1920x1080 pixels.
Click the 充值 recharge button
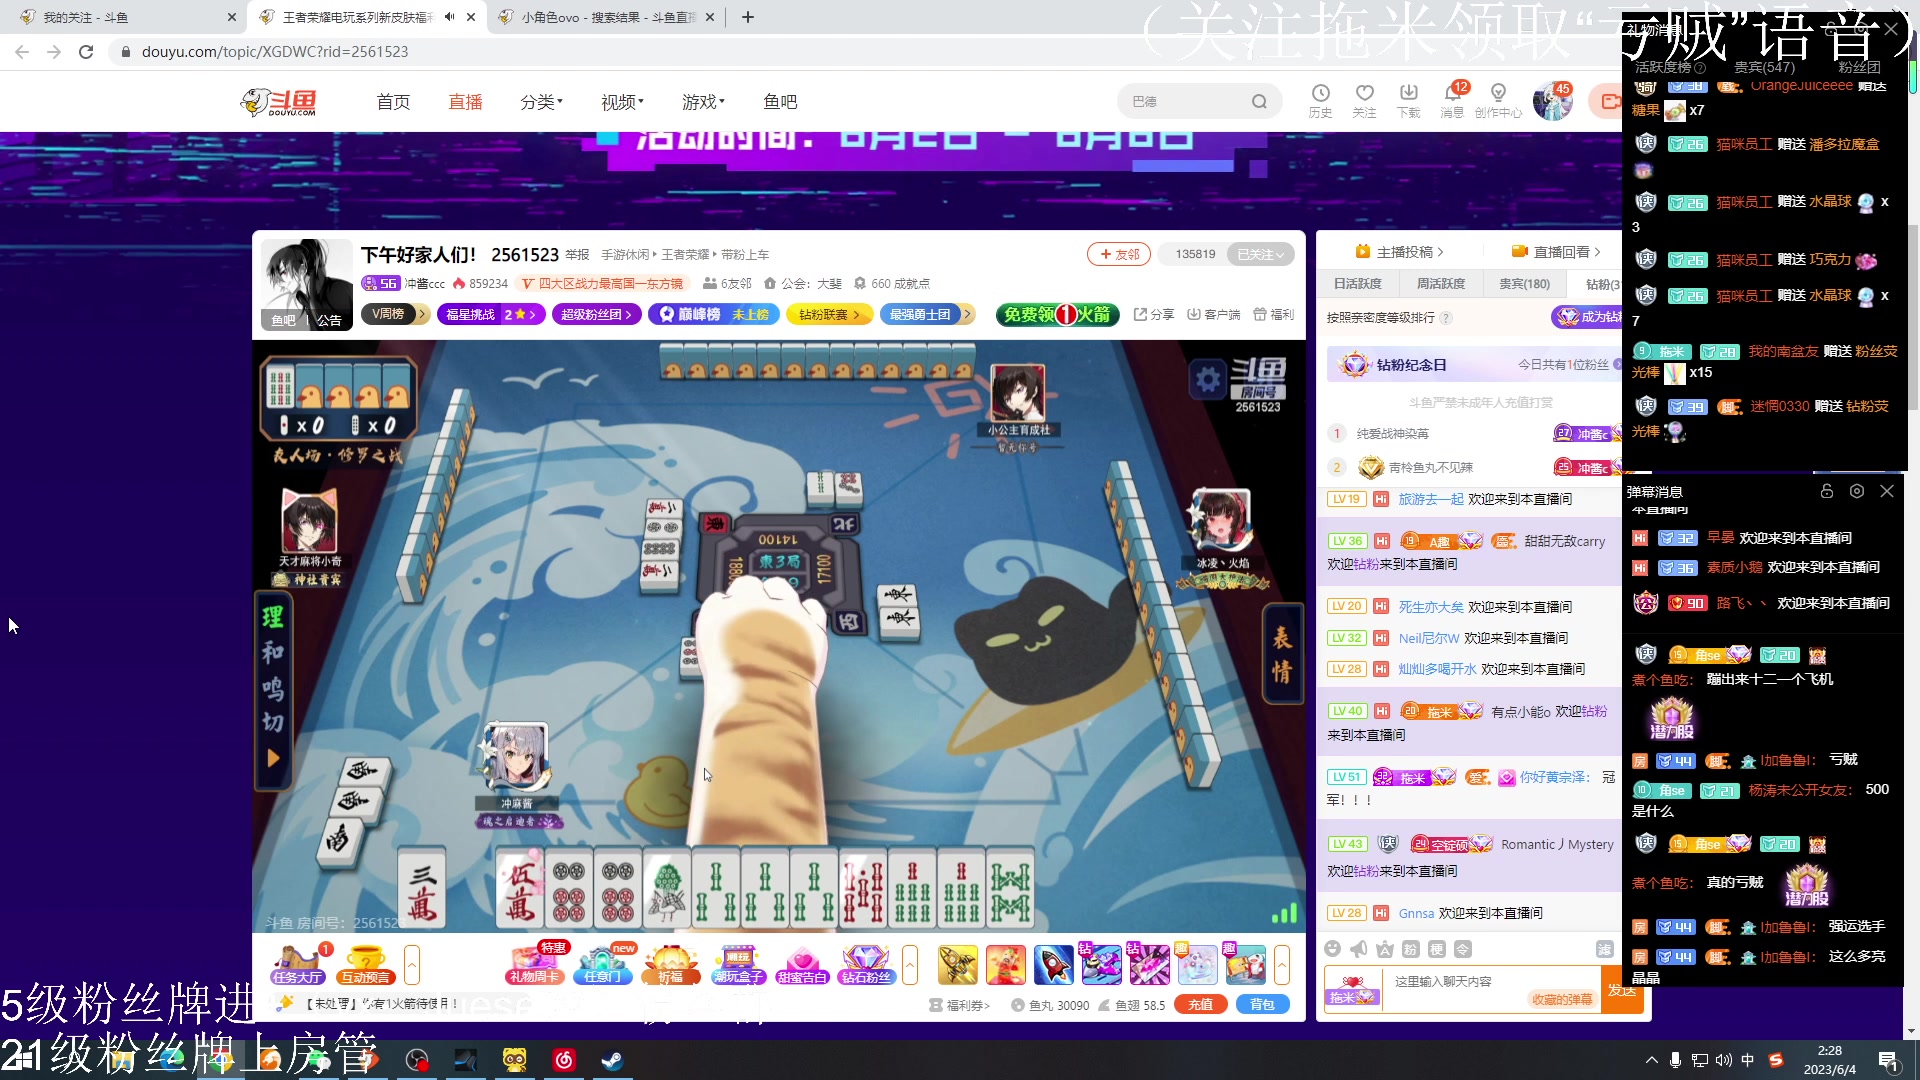coord(1201,1005)
